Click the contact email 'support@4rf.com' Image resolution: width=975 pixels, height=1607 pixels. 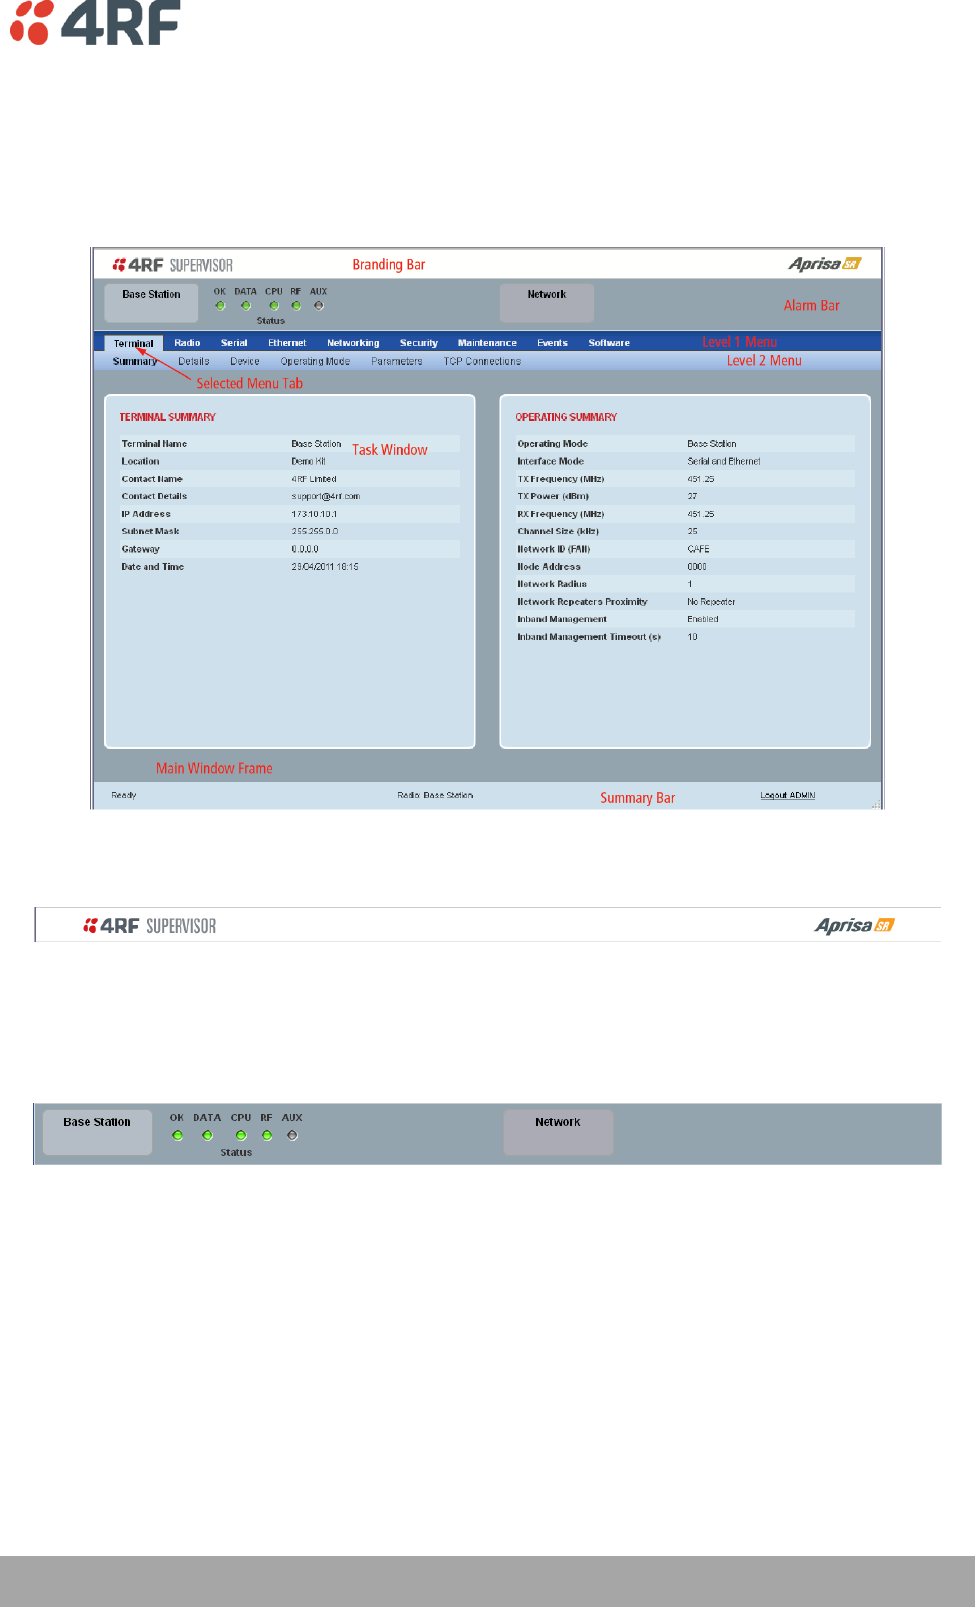coord(326,497)
